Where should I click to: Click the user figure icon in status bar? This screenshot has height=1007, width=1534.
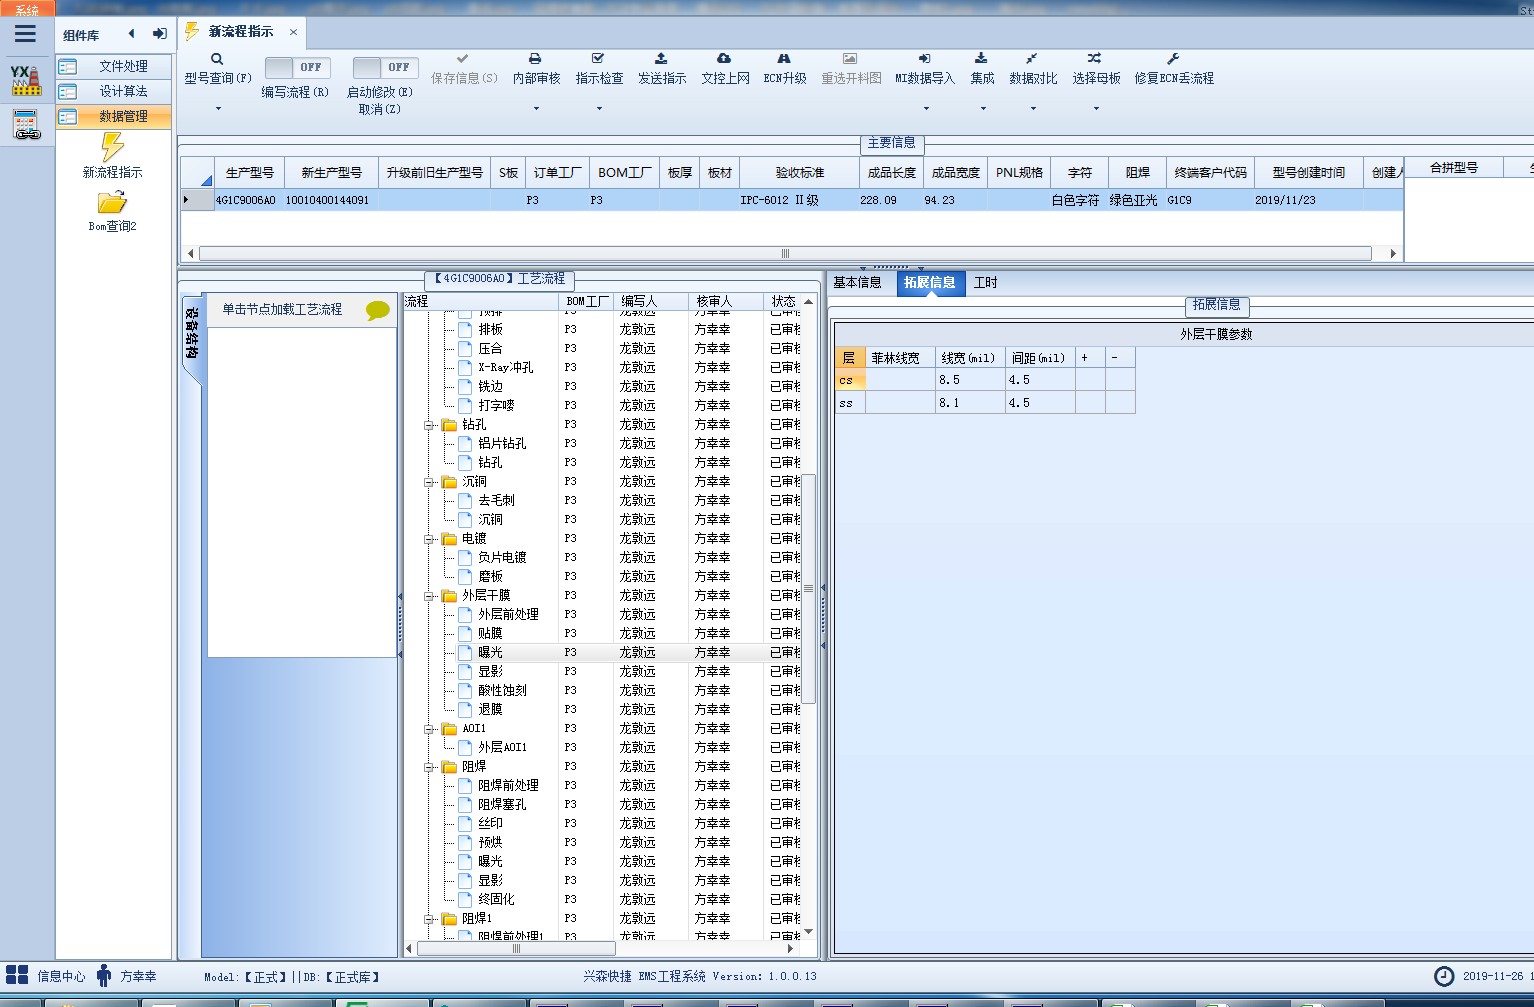(104, 976)
